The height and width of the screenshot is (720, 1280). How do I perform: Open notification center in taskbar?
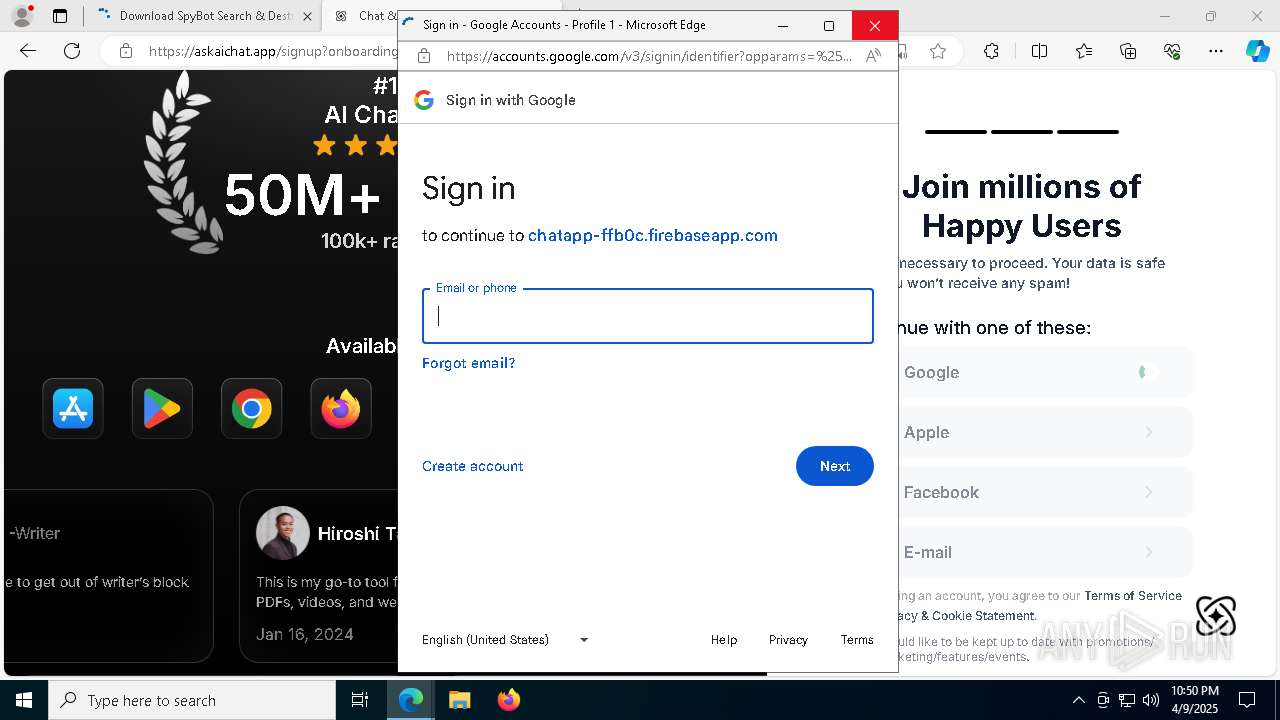[x=1247, y=700]
